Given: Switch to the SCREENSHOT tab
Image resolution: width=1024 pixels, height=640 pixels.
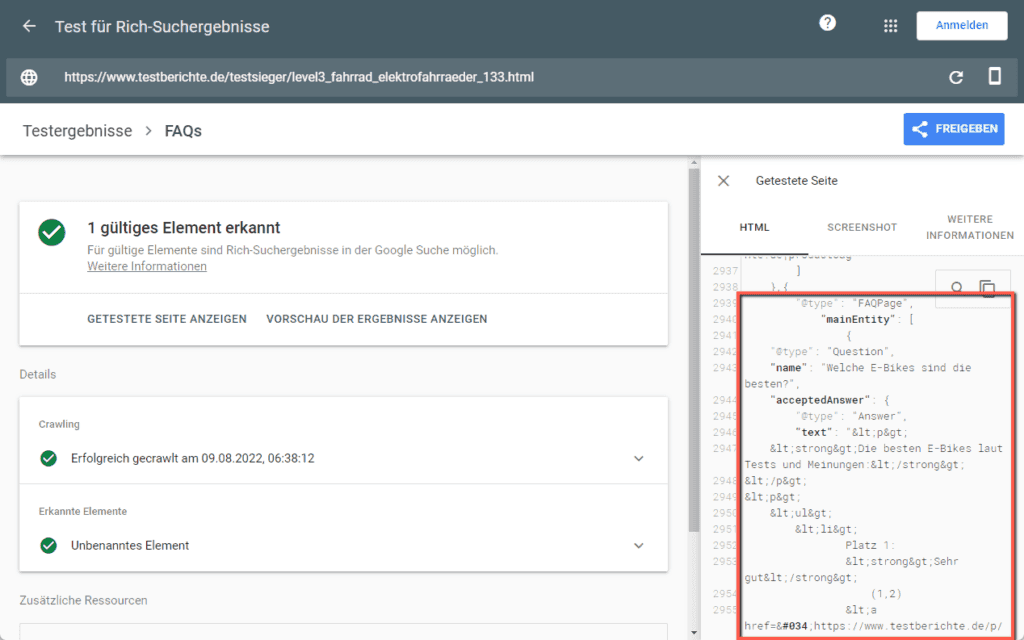Looking at the screenshot, I should pos(861,227).
